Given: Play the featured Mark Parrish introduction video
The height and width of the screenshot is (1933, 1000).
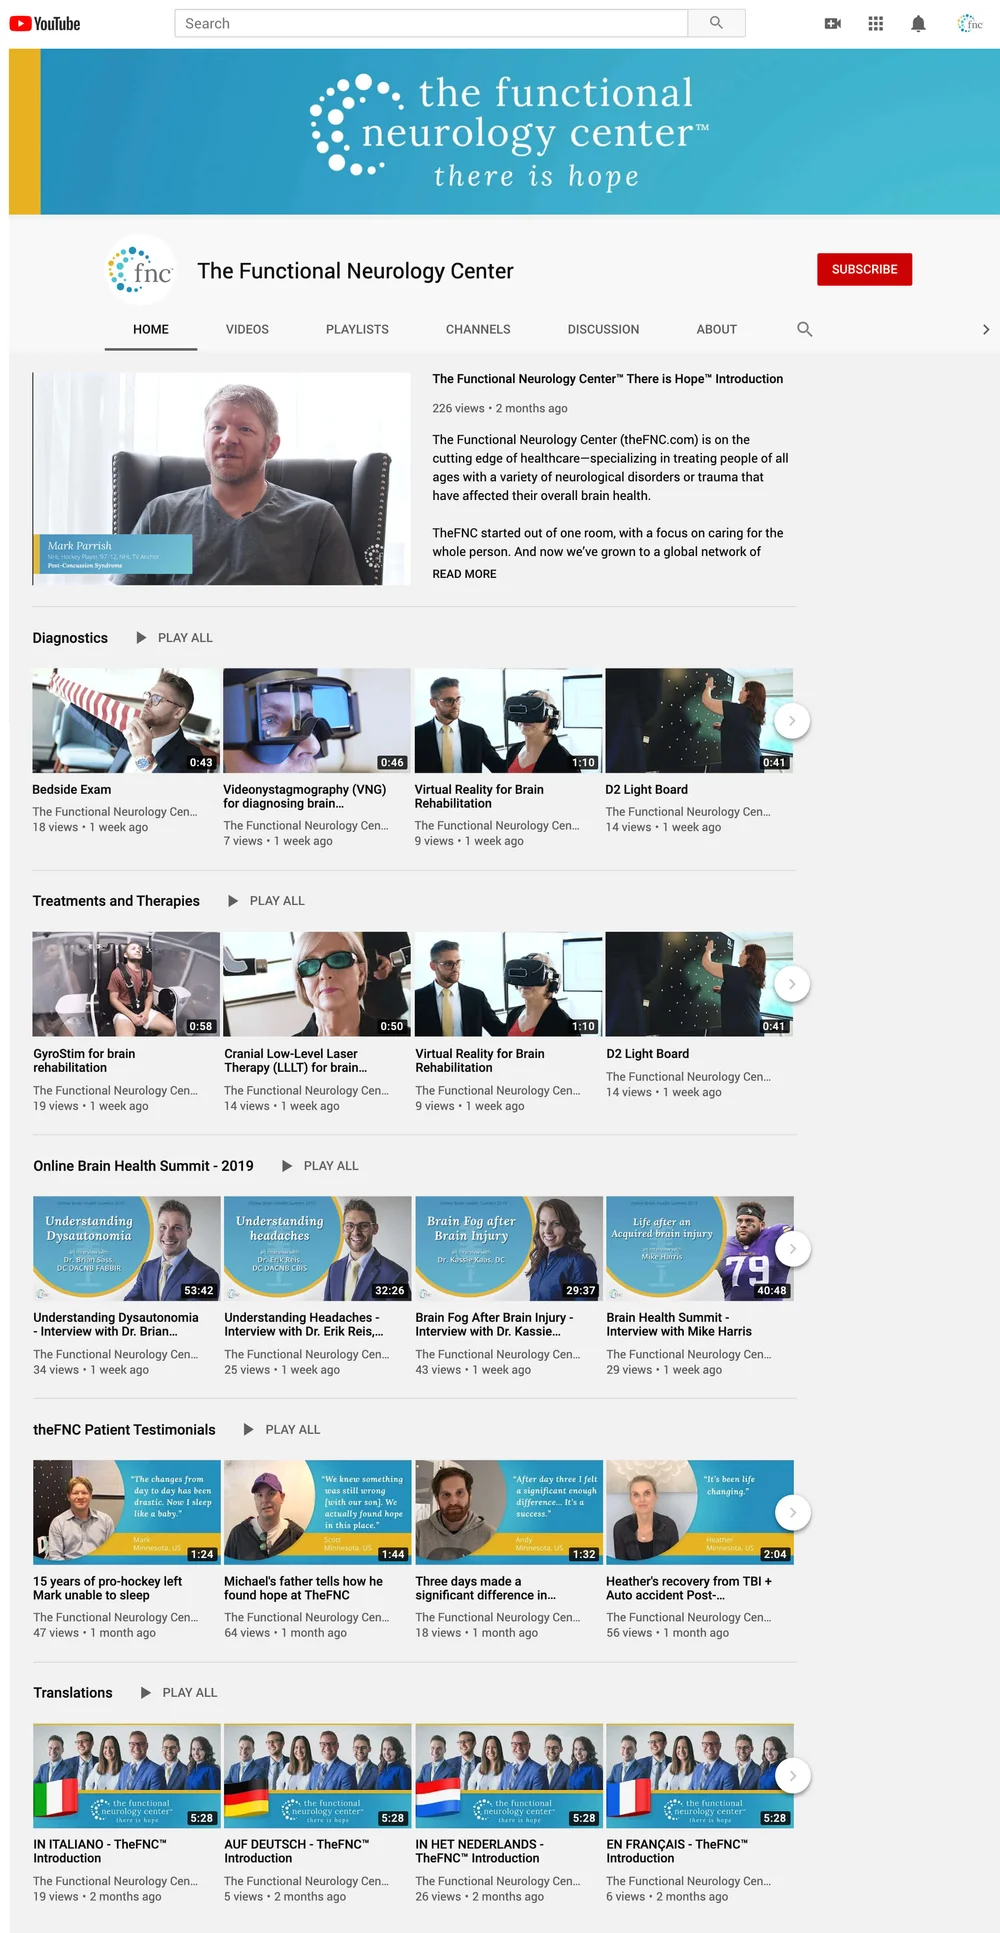Looking at the screenshot, I should point(222,479).
